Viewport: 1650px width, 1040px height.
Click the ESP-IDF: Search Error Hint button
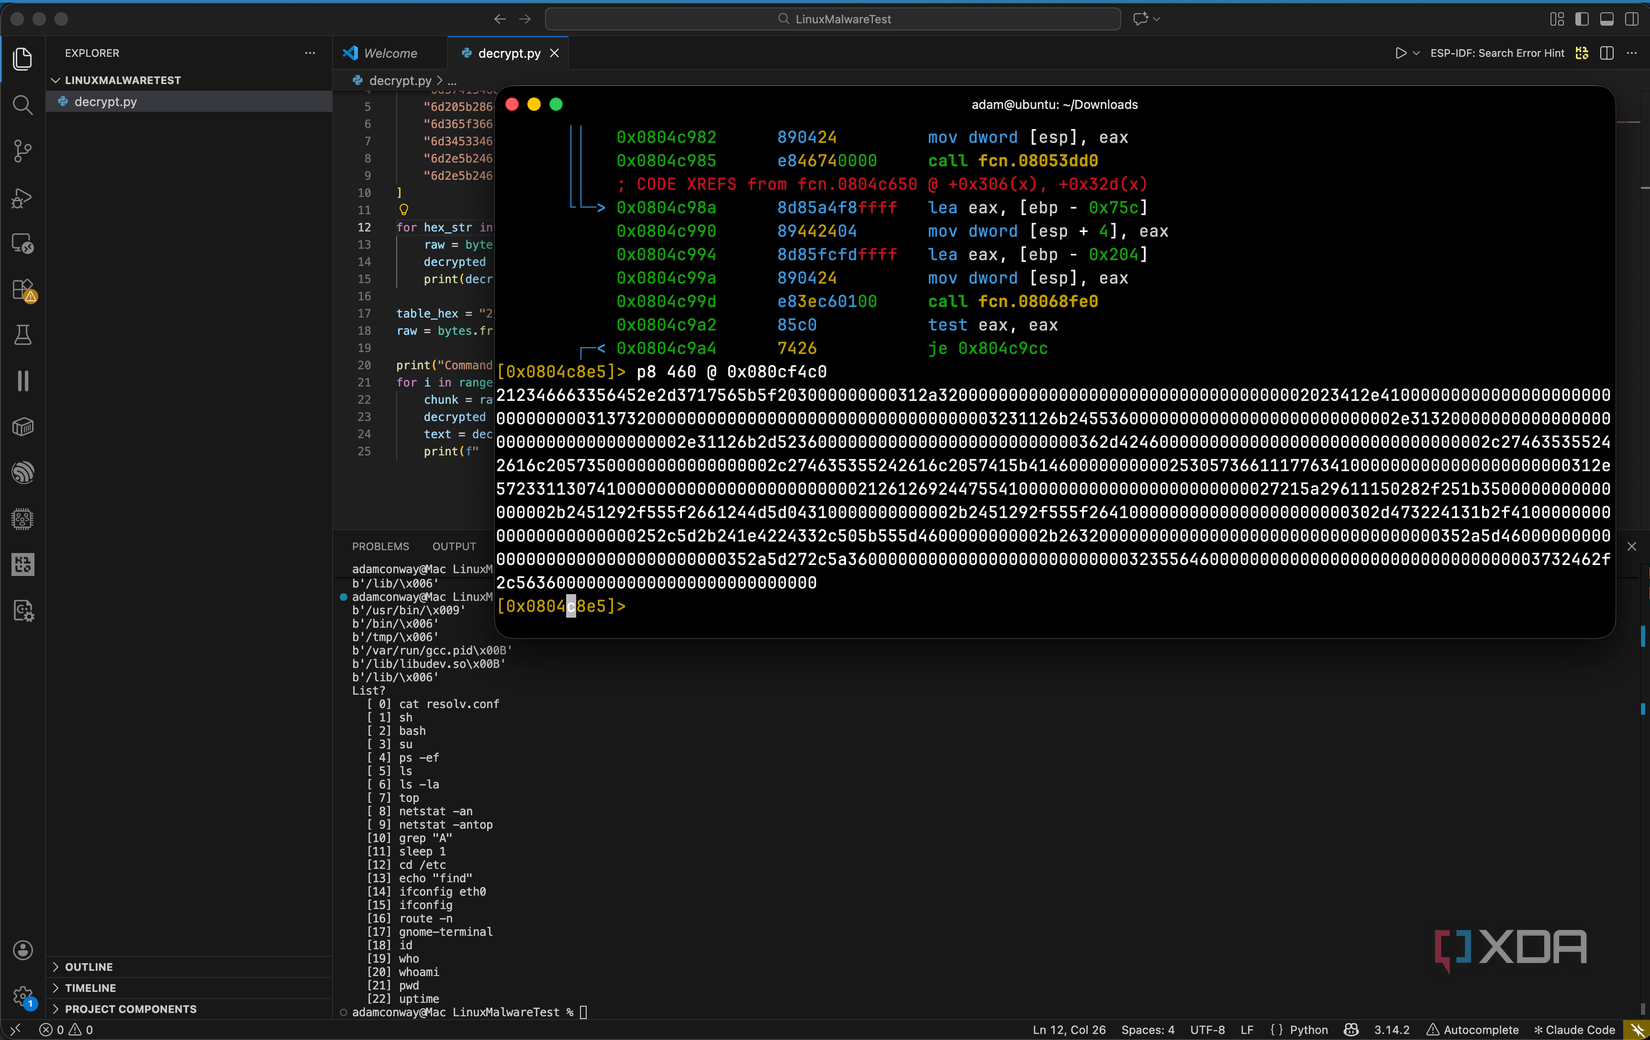(1497, 53)
